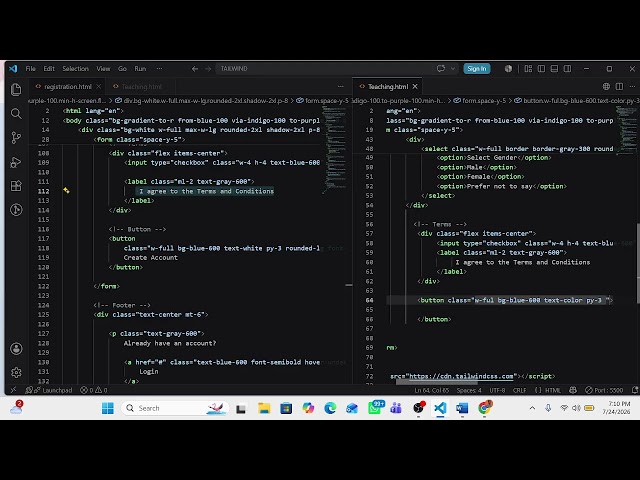Open the Search view in activity bar
The height and width of the screenshot is (480, 640).
coord(16,113)
